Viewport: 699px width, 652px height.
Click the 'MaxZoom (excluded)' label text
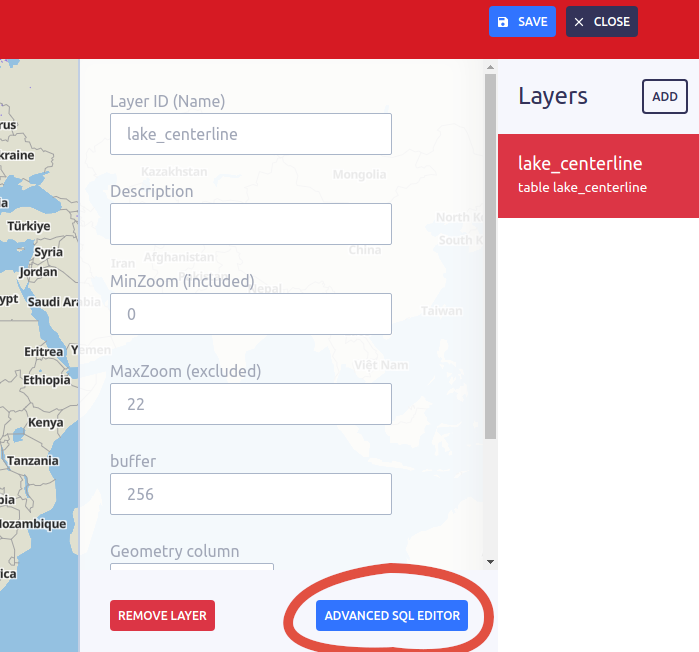[x=185, y=371]
